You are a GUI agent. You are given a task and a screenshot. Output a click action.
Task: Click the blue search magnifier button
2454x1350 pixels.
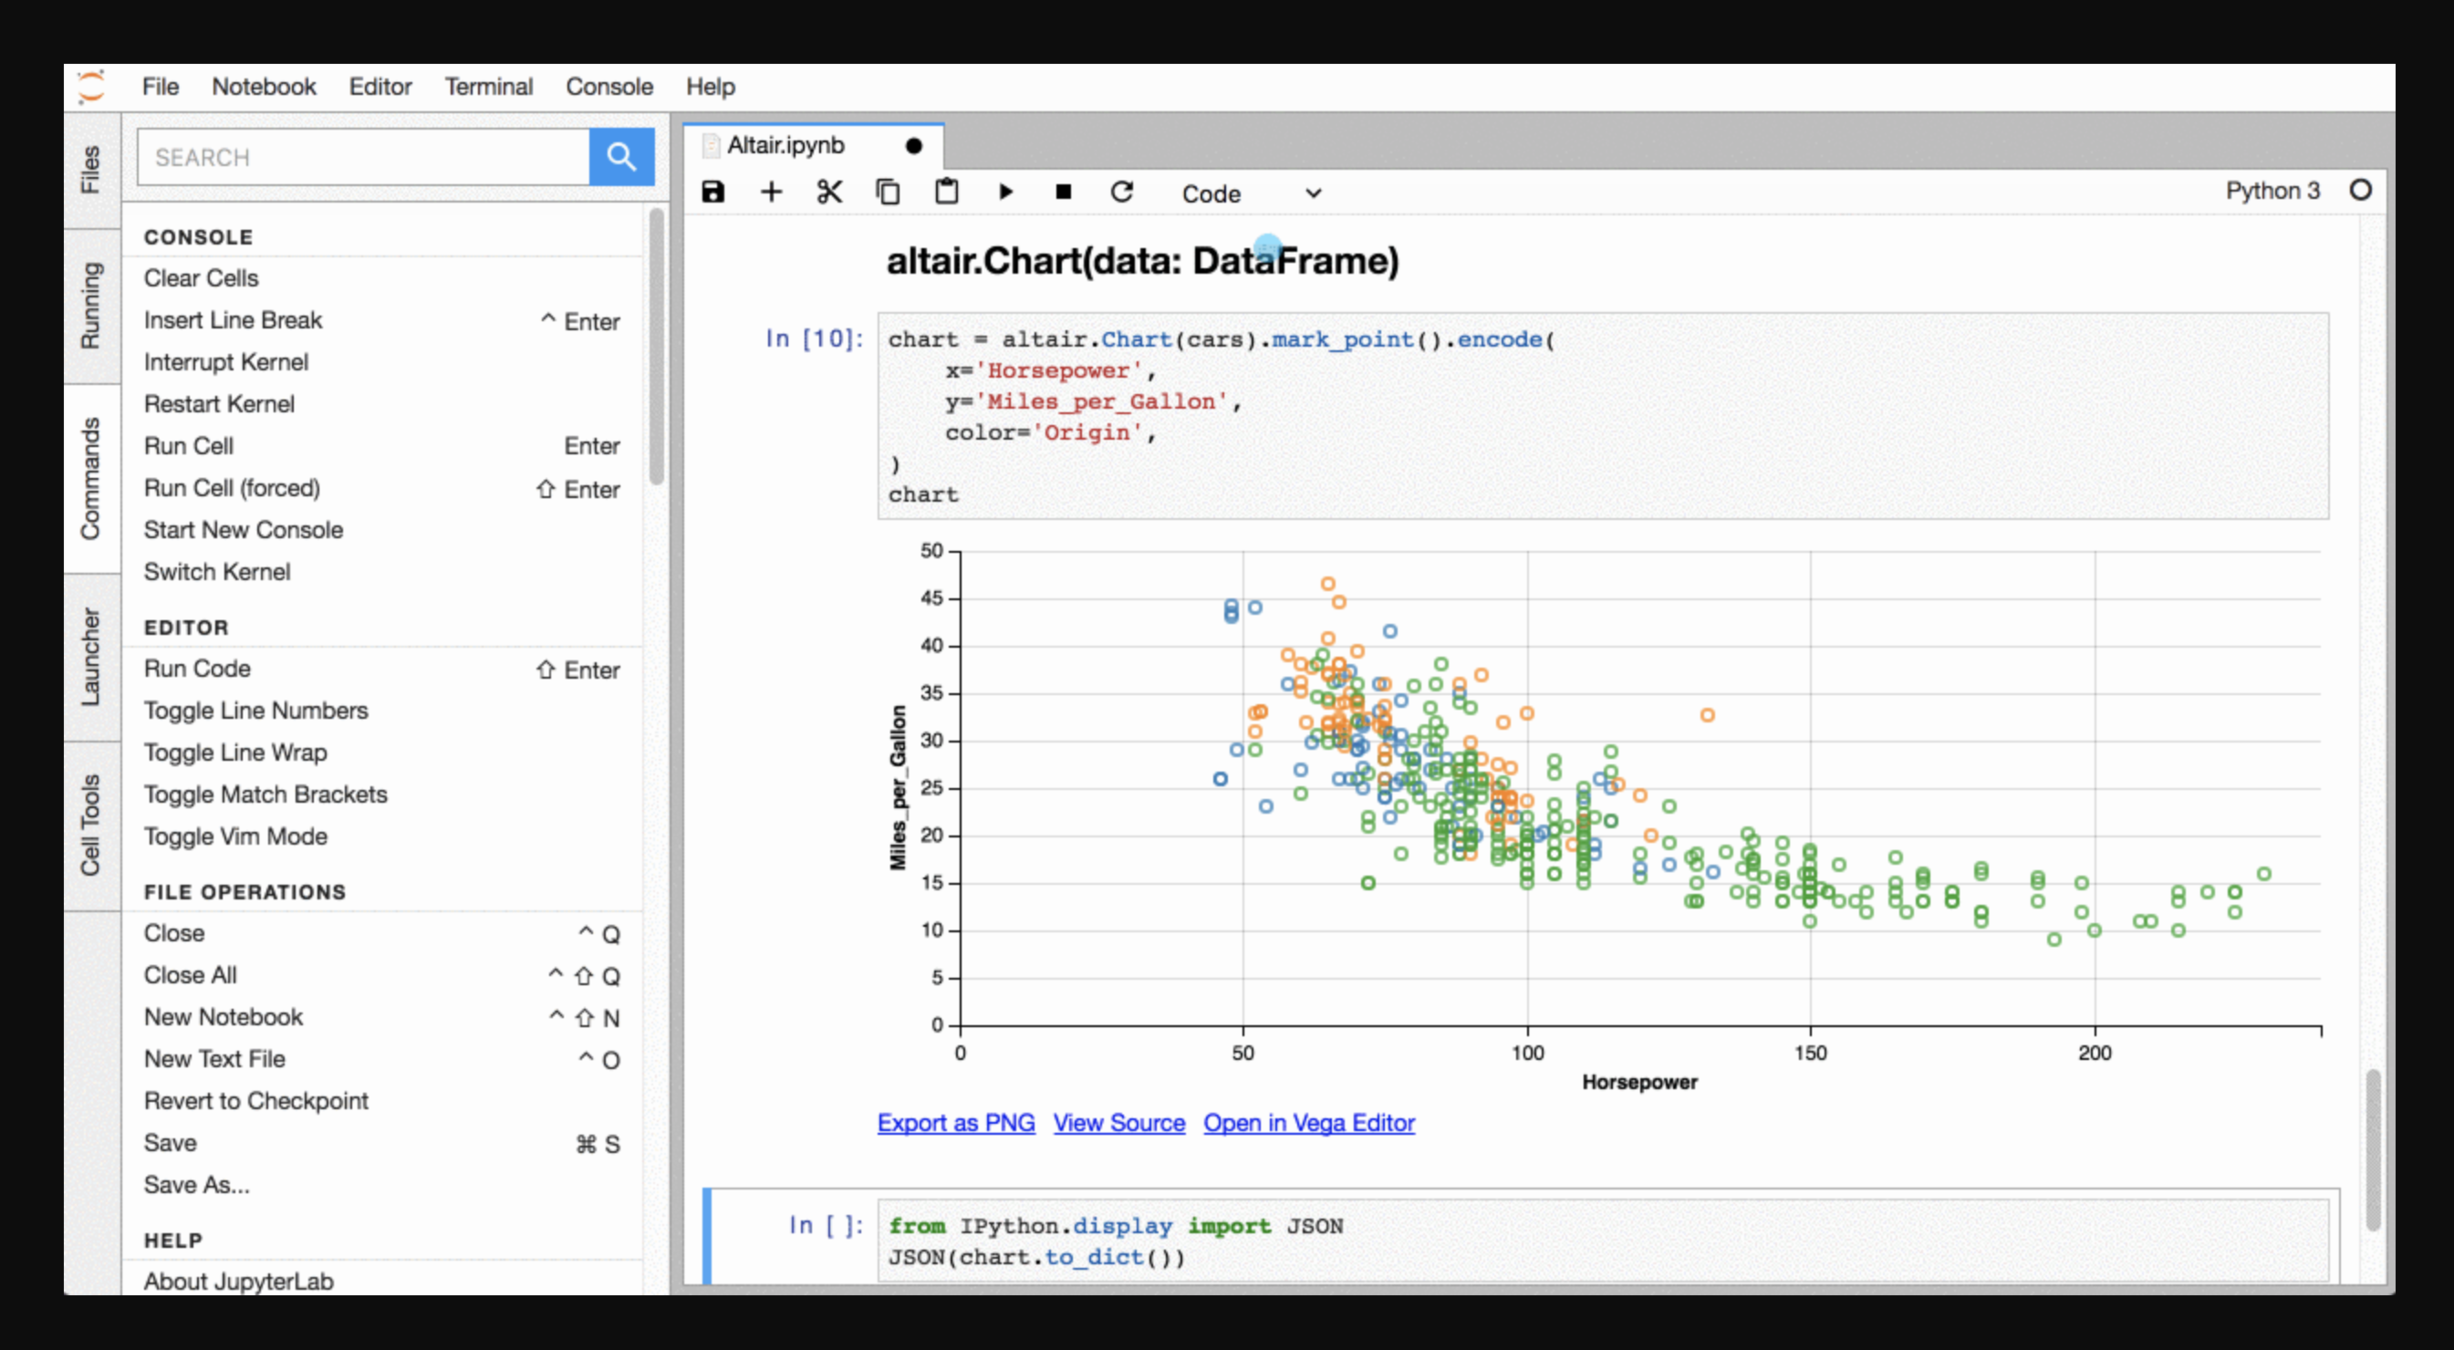point(621,157)
